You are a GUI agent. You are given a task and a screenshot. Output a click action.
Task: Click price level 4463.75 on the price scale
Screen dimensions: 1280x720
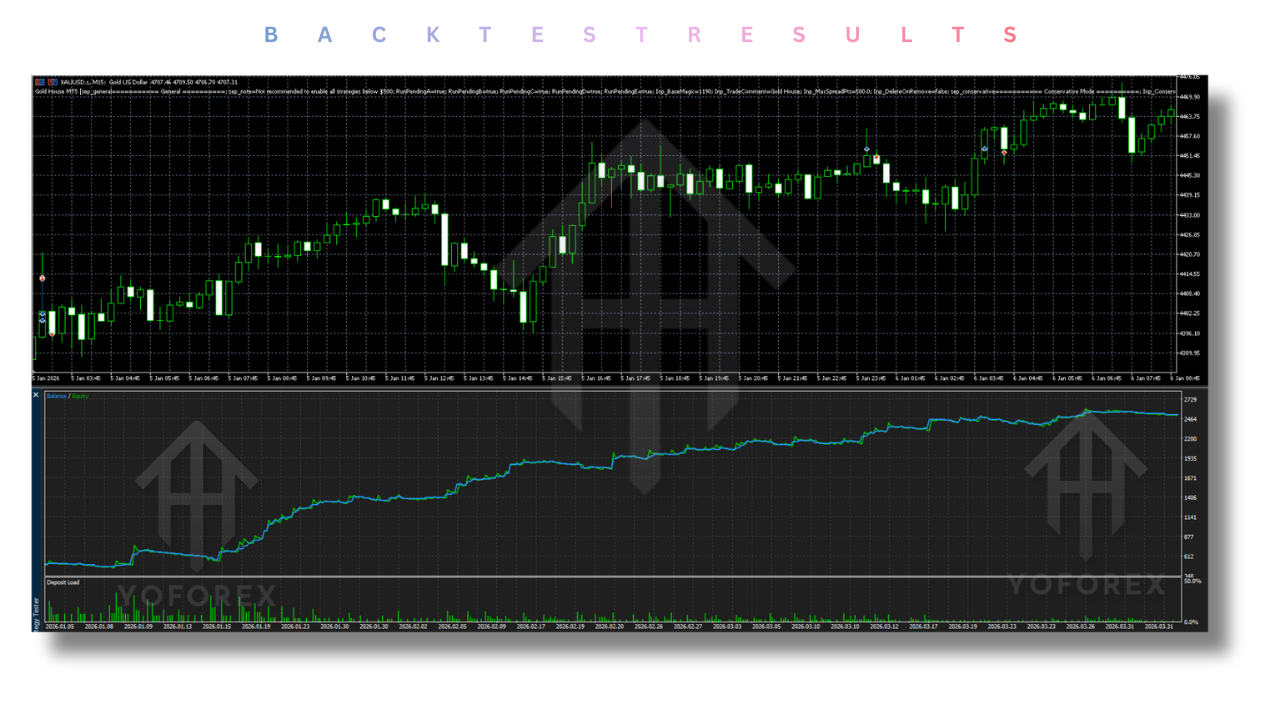(1189, 116)
